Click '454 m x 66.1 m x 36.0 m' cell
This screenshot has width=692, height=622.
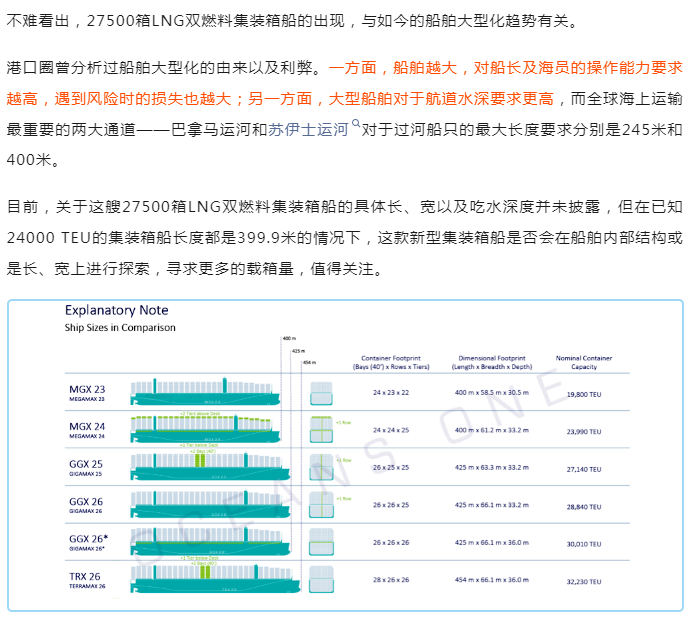tap(492, 580)
